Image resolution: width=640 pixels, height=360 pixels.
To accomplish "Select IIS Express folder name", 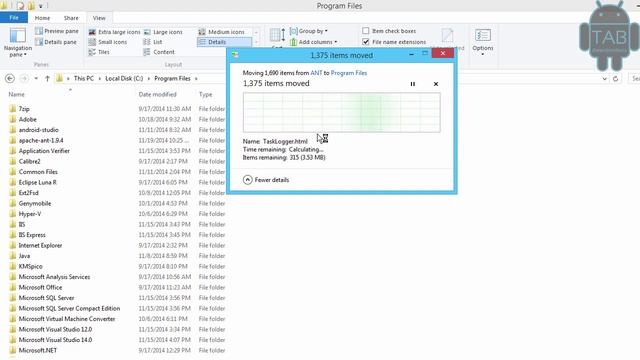I will pyautogui.click(x=32, y=235).
